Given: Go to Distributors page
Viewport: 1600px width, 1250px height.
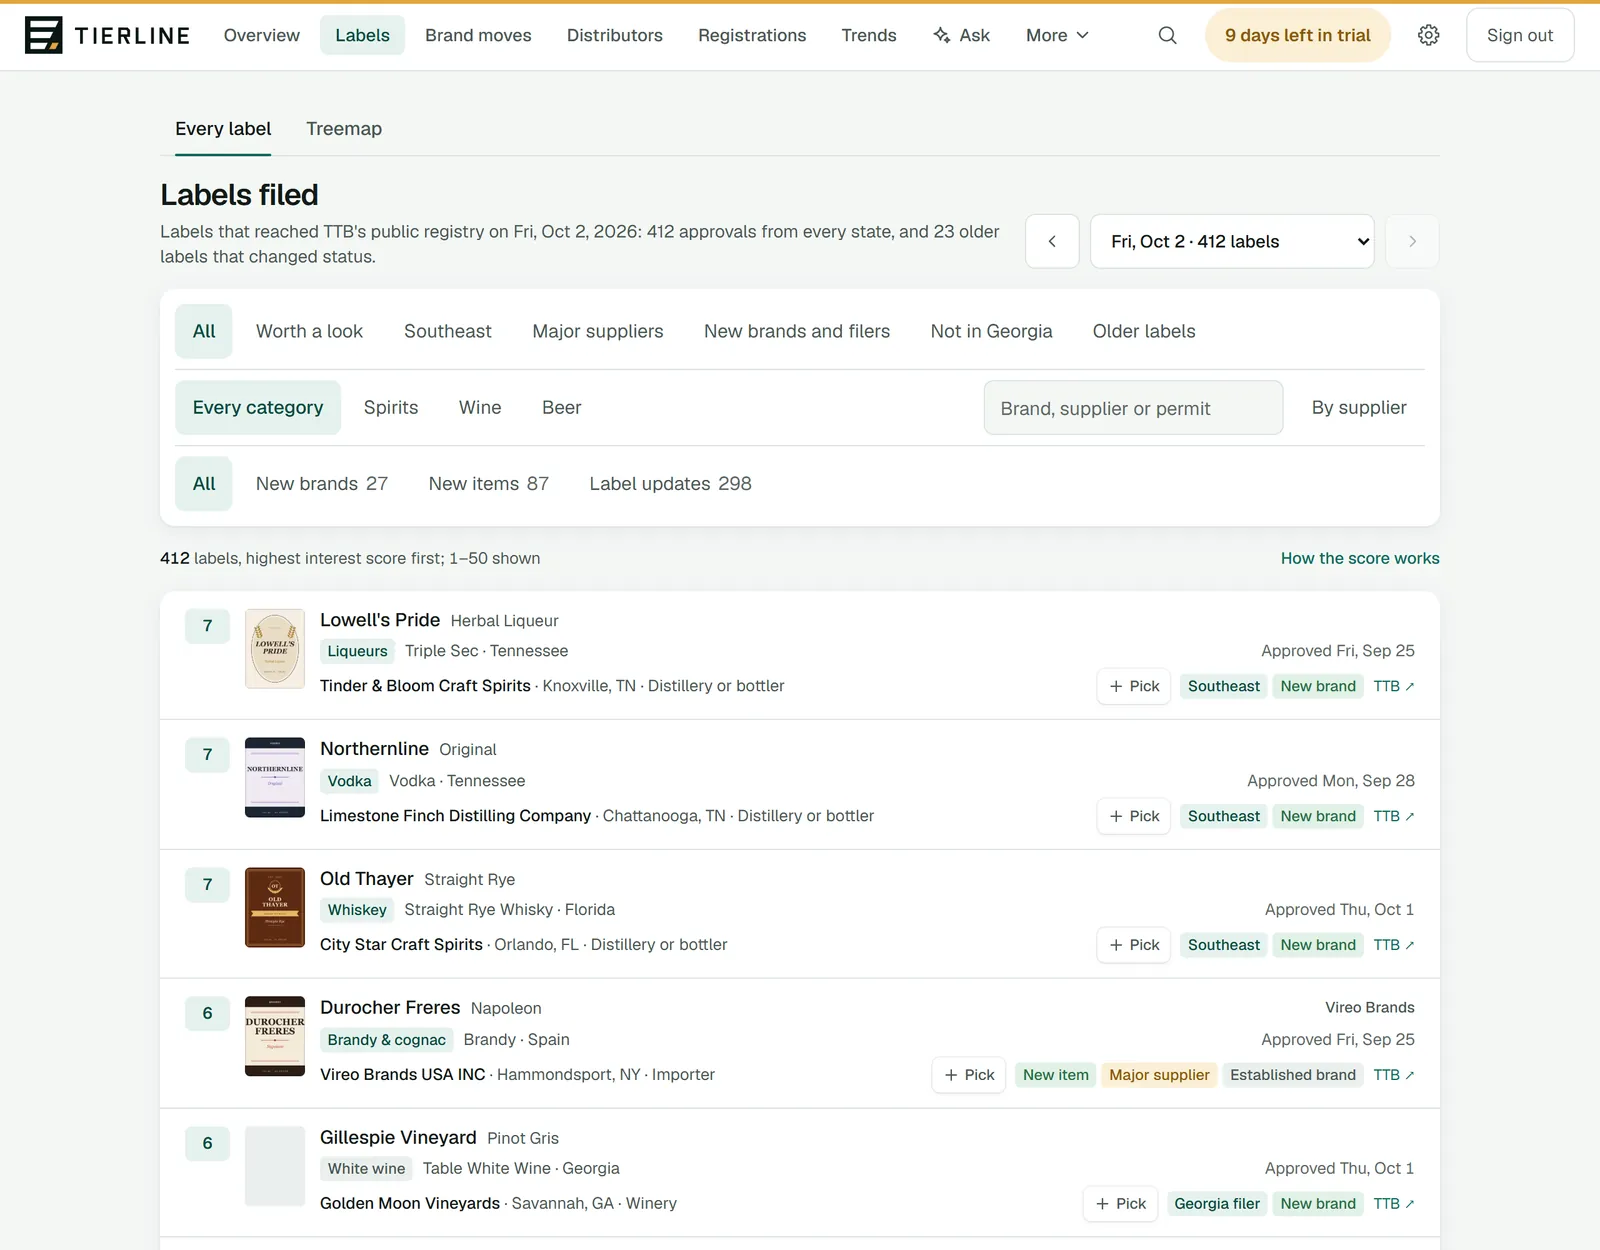Looking at the screenshot, I should point(615,35).
